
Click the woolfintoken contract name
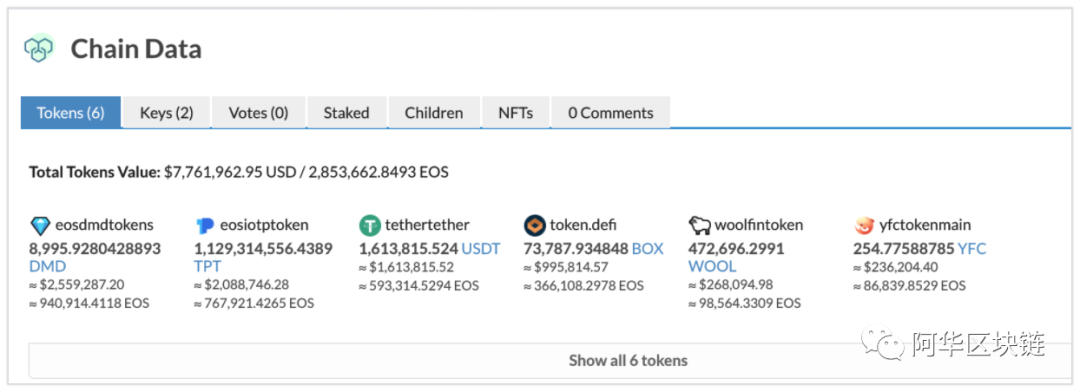(759, 225)
